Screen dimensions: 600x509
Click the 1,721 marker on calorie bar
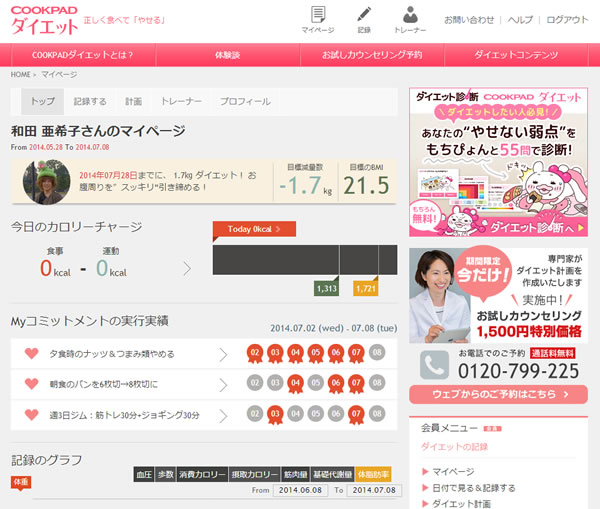pos(366,288)
